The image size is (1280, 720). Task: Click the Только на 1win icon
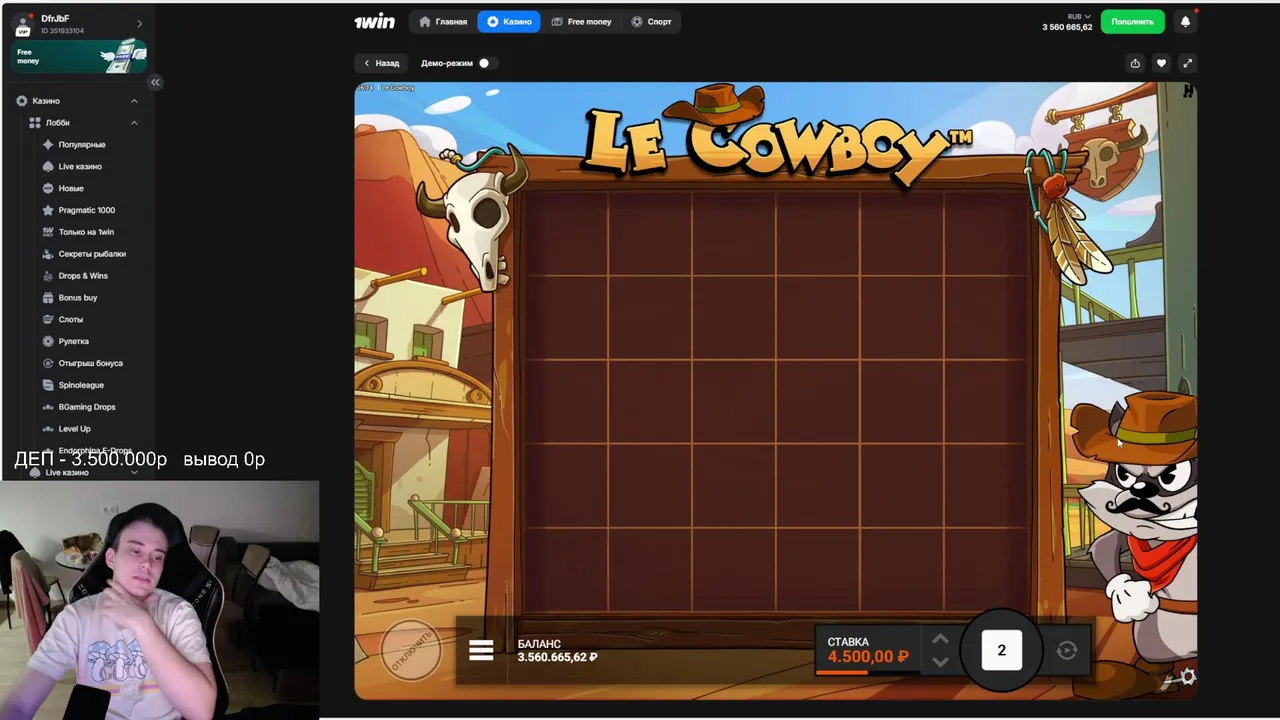pos(48,232)
